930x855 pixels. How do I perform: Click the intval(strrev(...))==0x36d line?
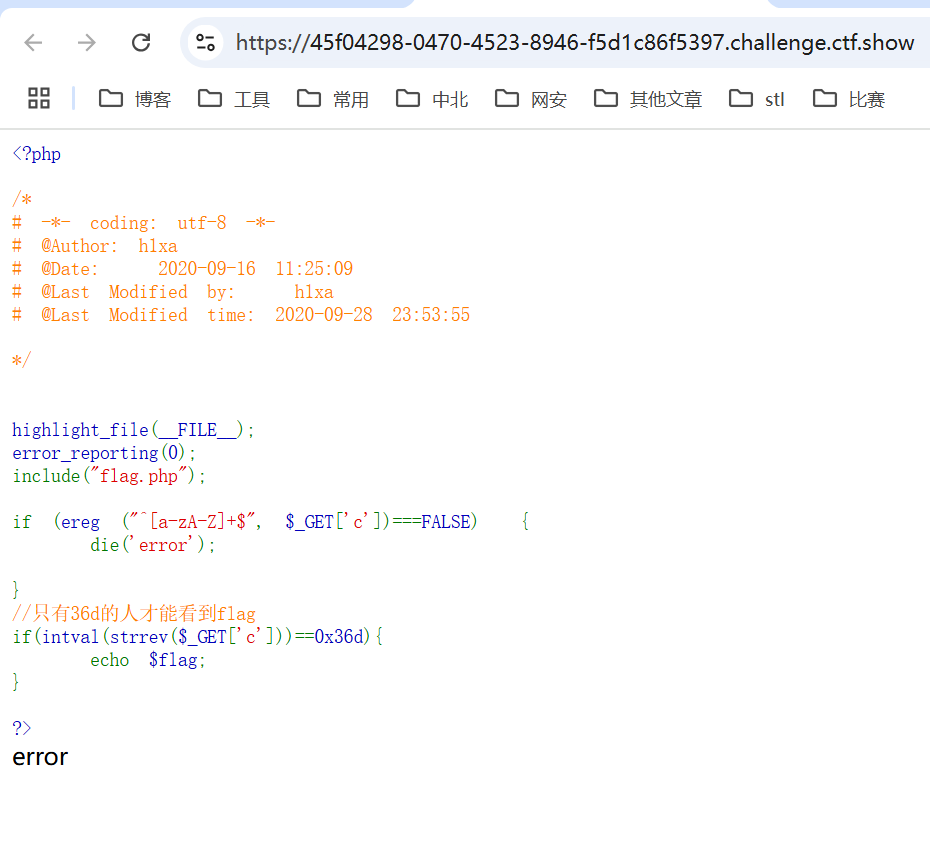coord(198,637)
